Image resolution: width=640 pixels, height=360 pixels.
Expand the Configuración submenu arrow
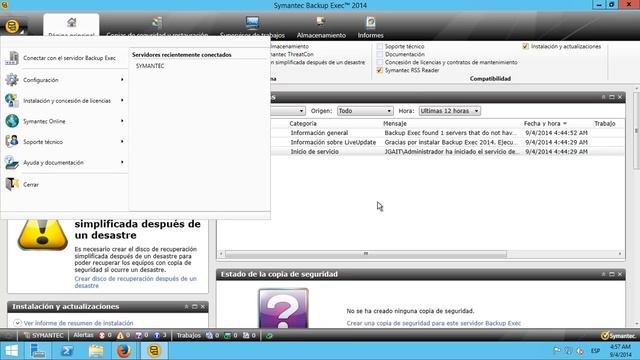(122, 80)
